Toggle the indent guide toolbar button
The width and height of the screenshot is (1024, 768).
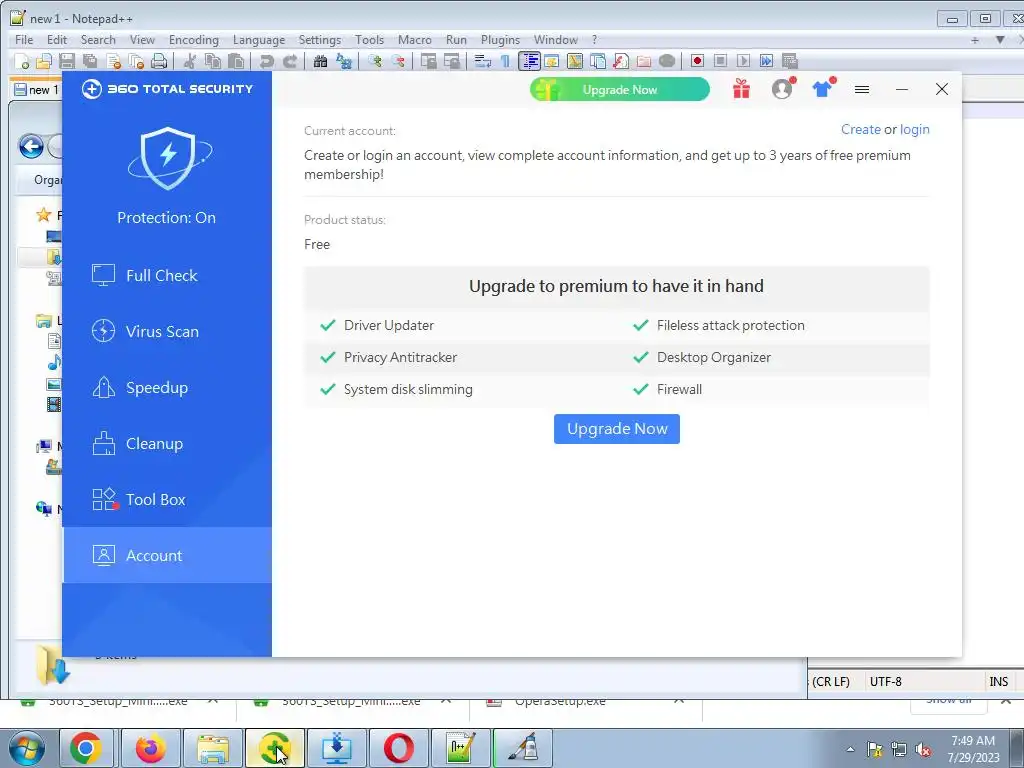point(530,61)
